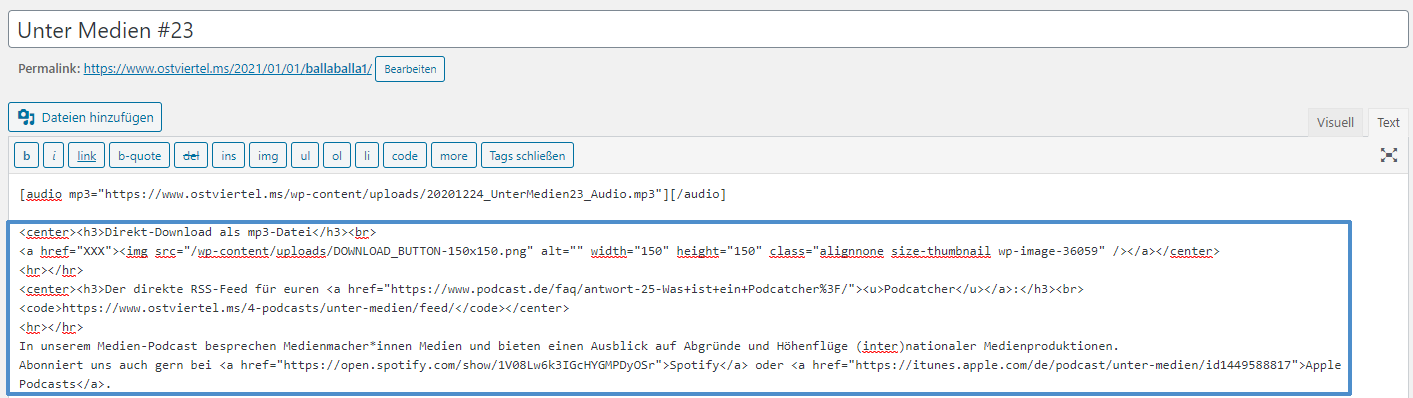Open media library via 'Dateien hinzufügen'
This screenshot has width=1413, height=398.
pyautogui.click(x=85, y=117)
